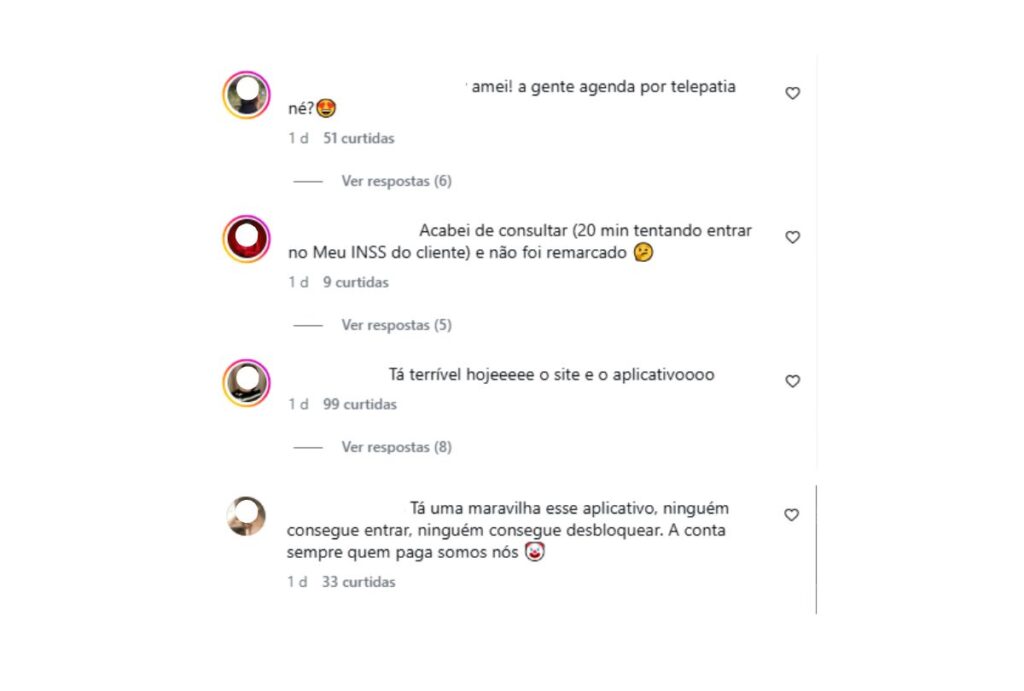Click the 1 d timestamp under the Meu INSS comment
The image size is (1024, 691).
point(298,282)
